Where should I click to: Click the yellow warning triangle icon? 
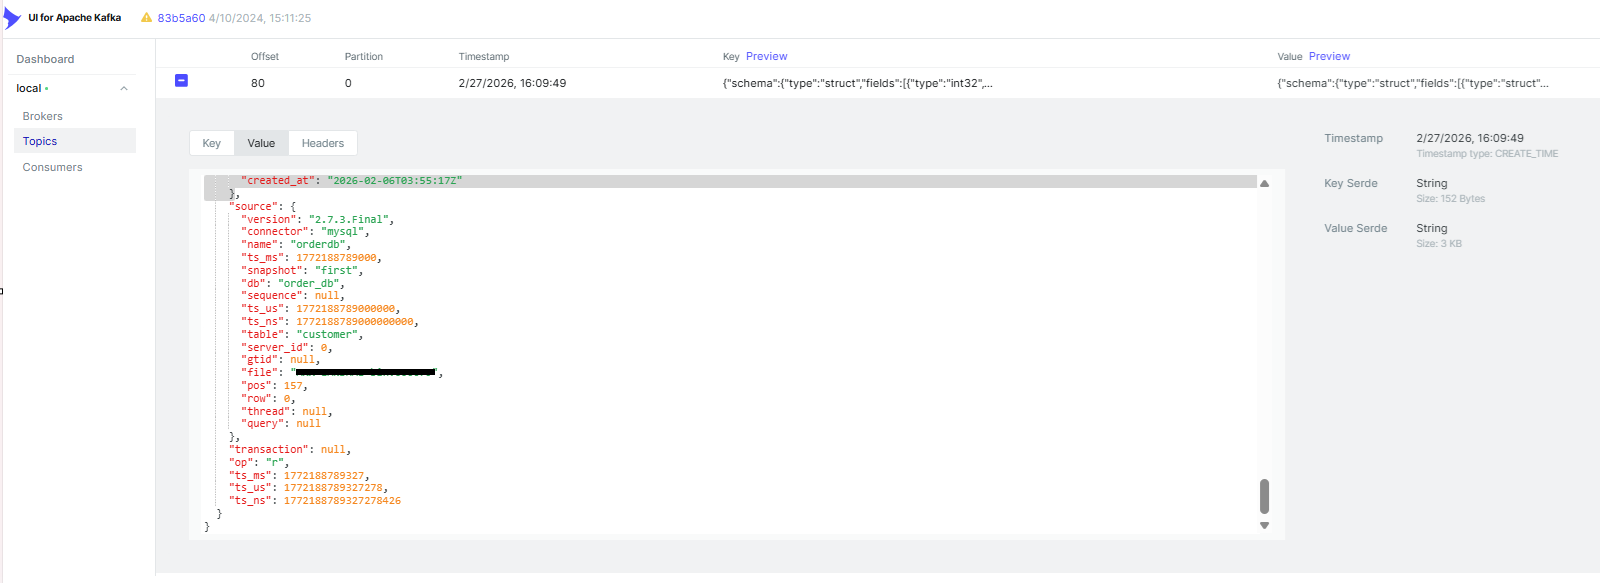point(146,18)
